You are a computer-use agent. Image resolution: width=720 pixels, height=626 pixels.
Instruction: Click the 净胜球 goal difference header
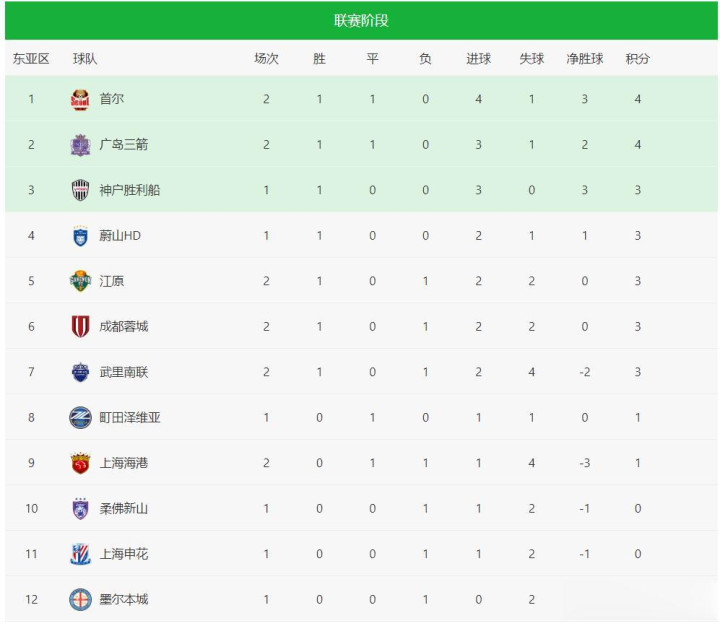(584, 59)
